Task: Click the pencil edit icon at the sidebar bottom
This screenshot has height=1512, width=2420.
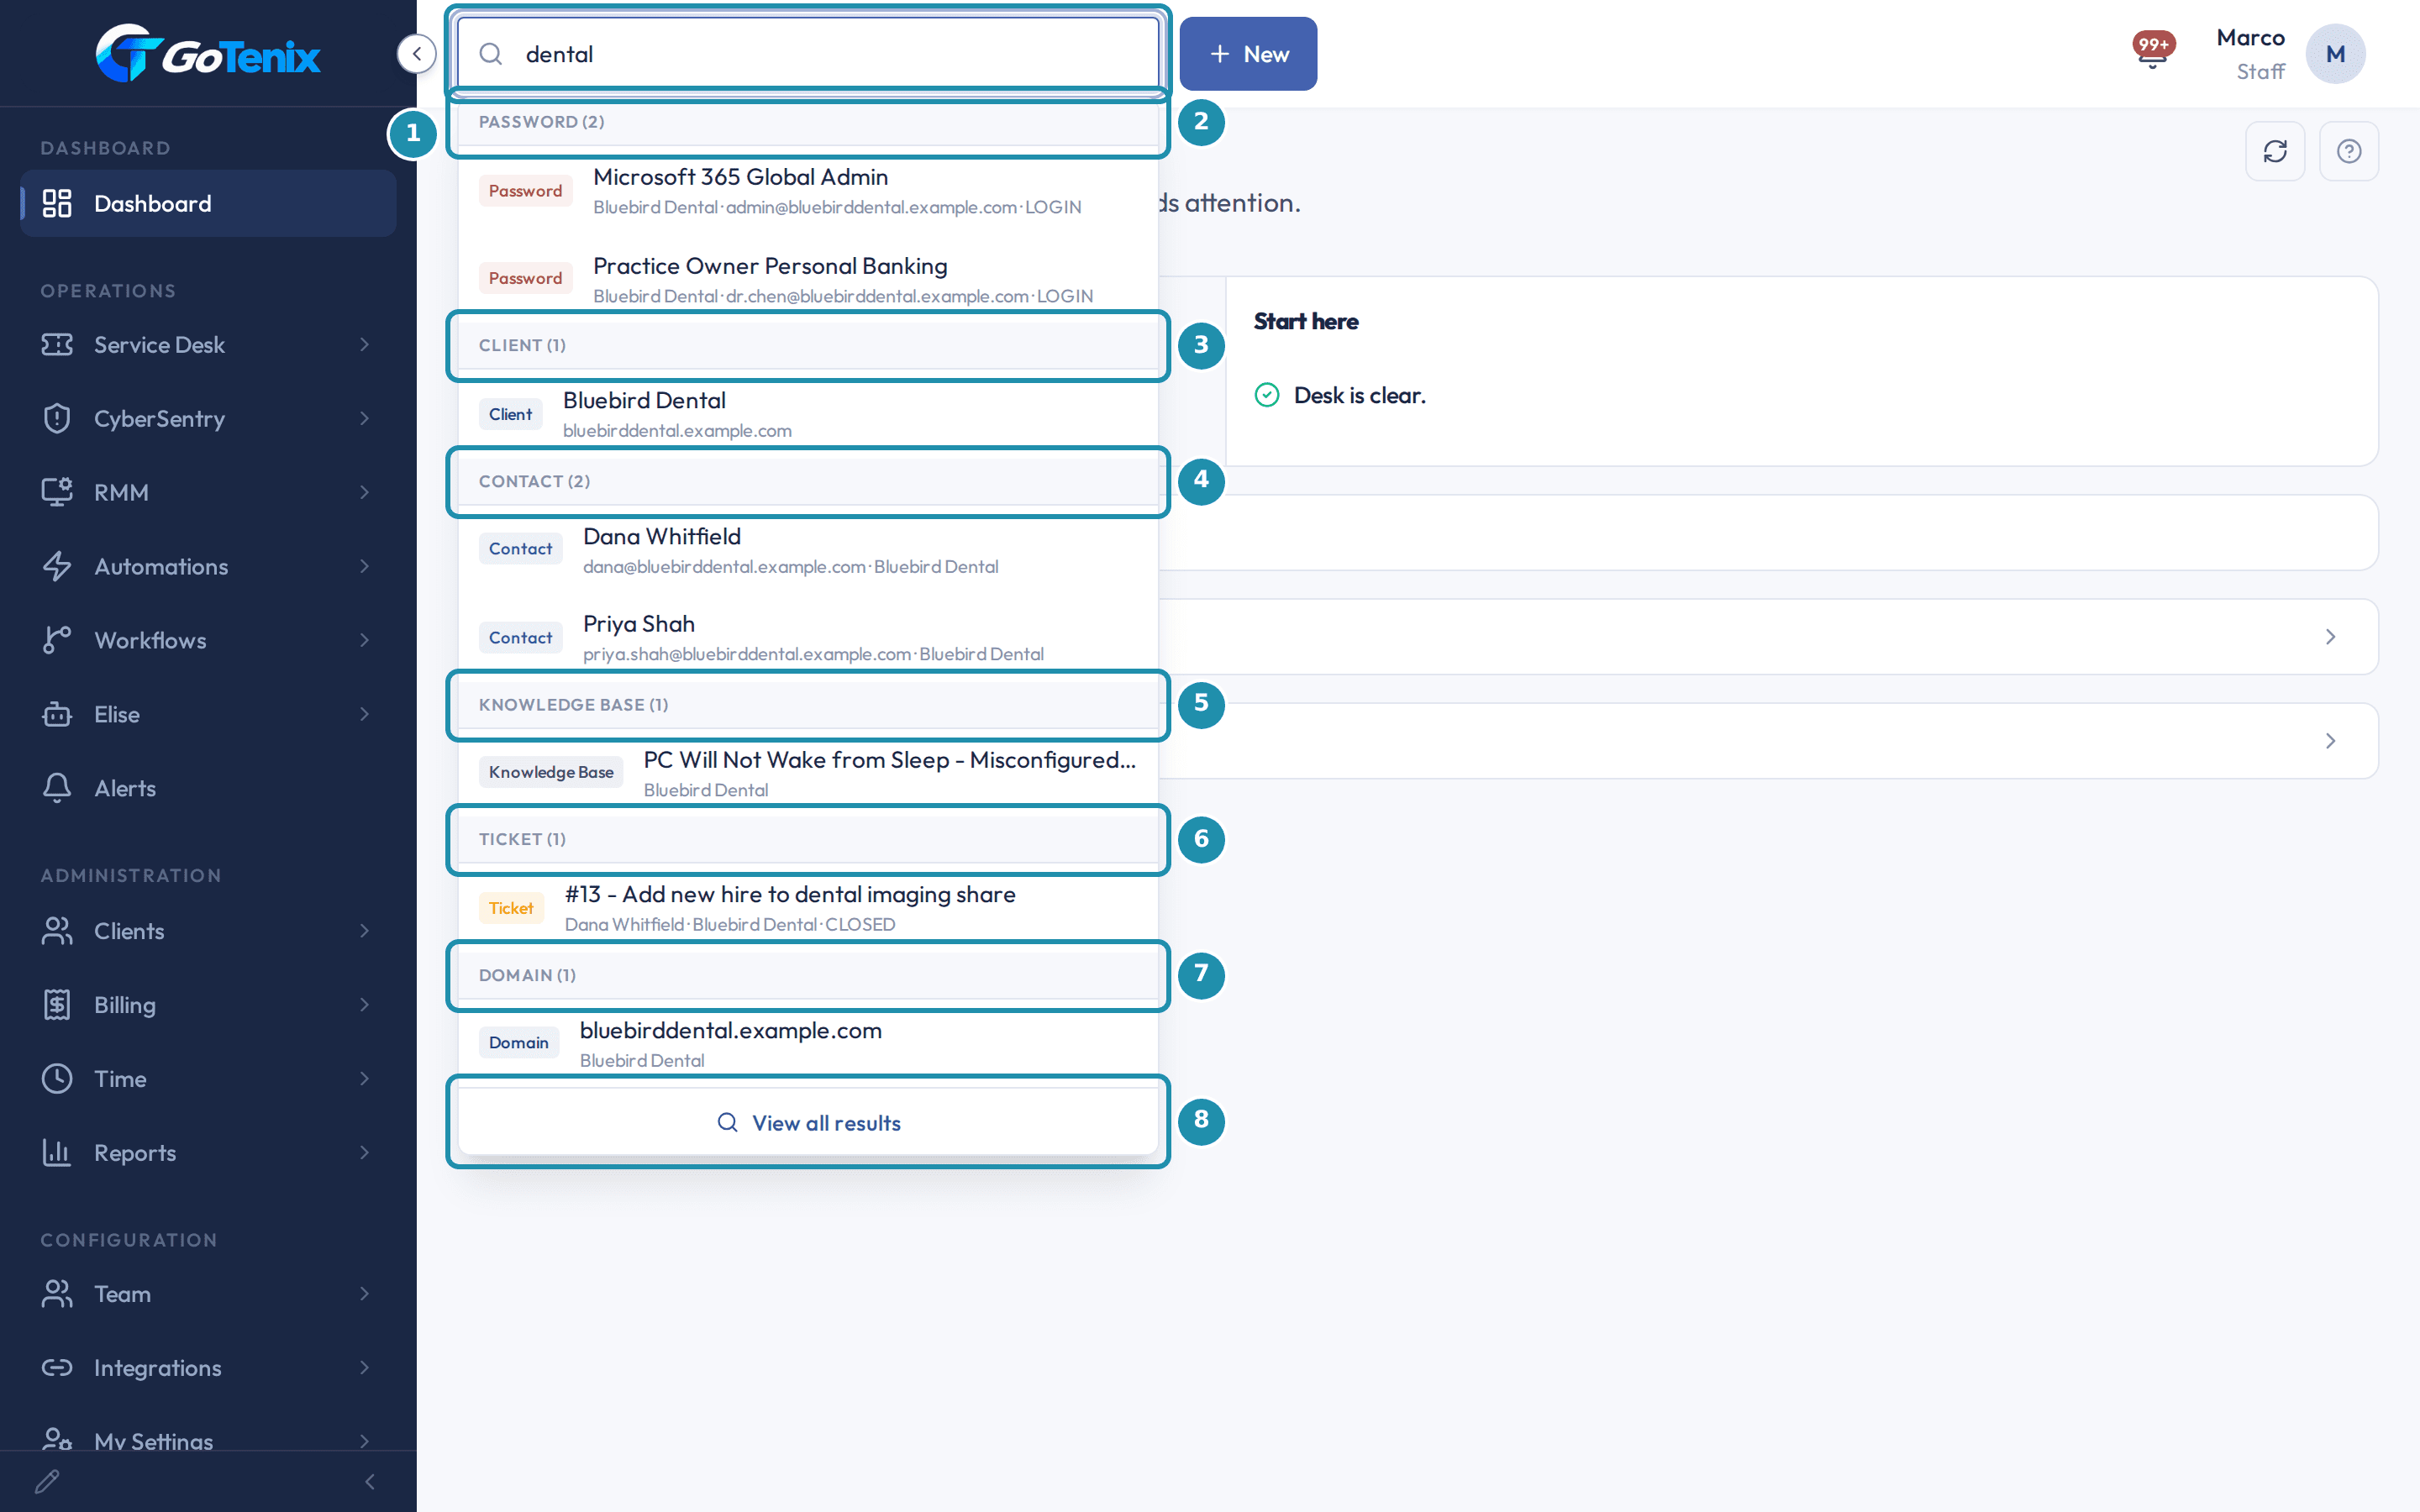Action: (47, 1481)
